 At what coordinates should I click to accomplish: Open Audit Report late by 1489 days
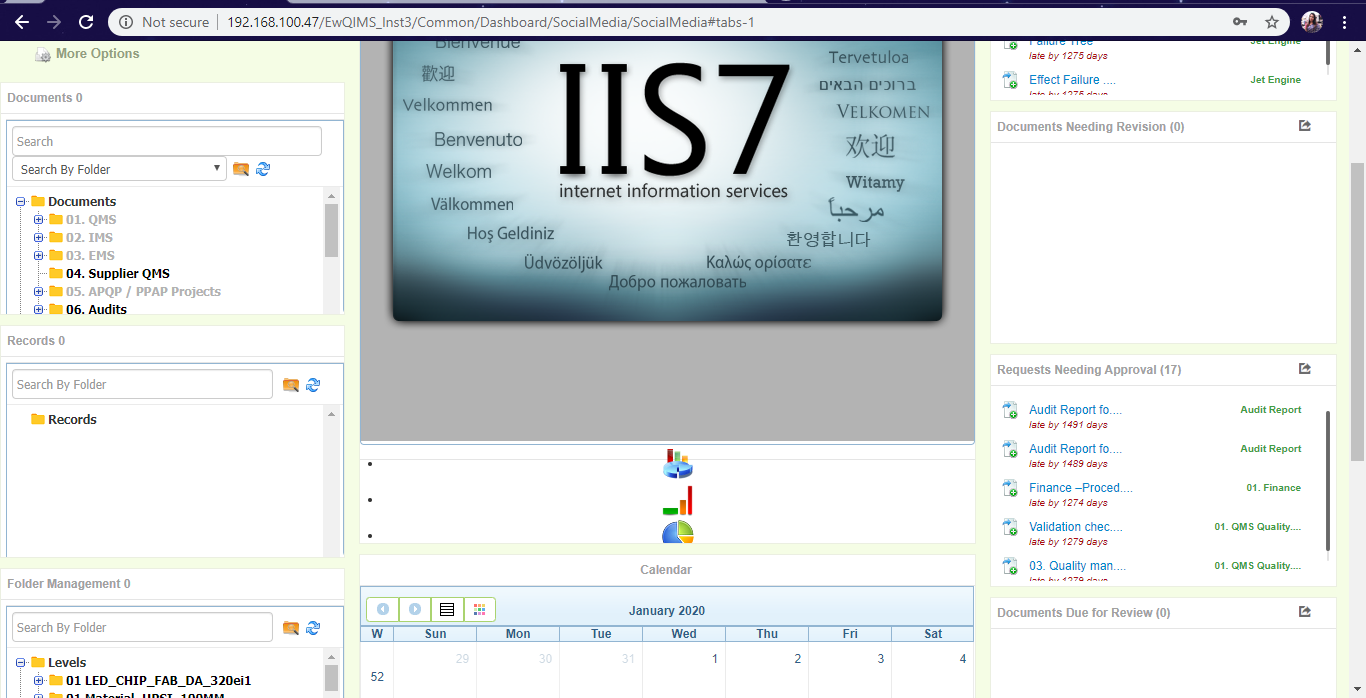pos(1075,449)
